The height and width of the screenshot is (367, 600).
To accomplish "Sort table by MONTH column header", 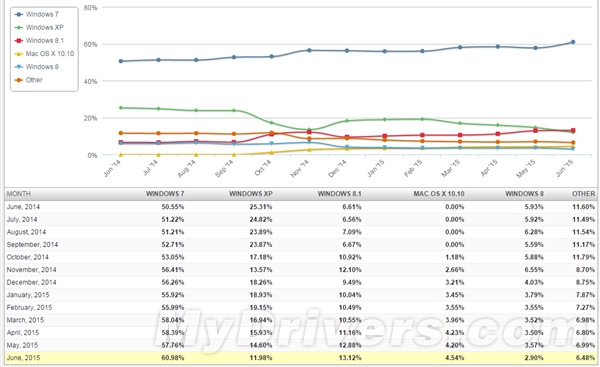I will click(19, 194).
